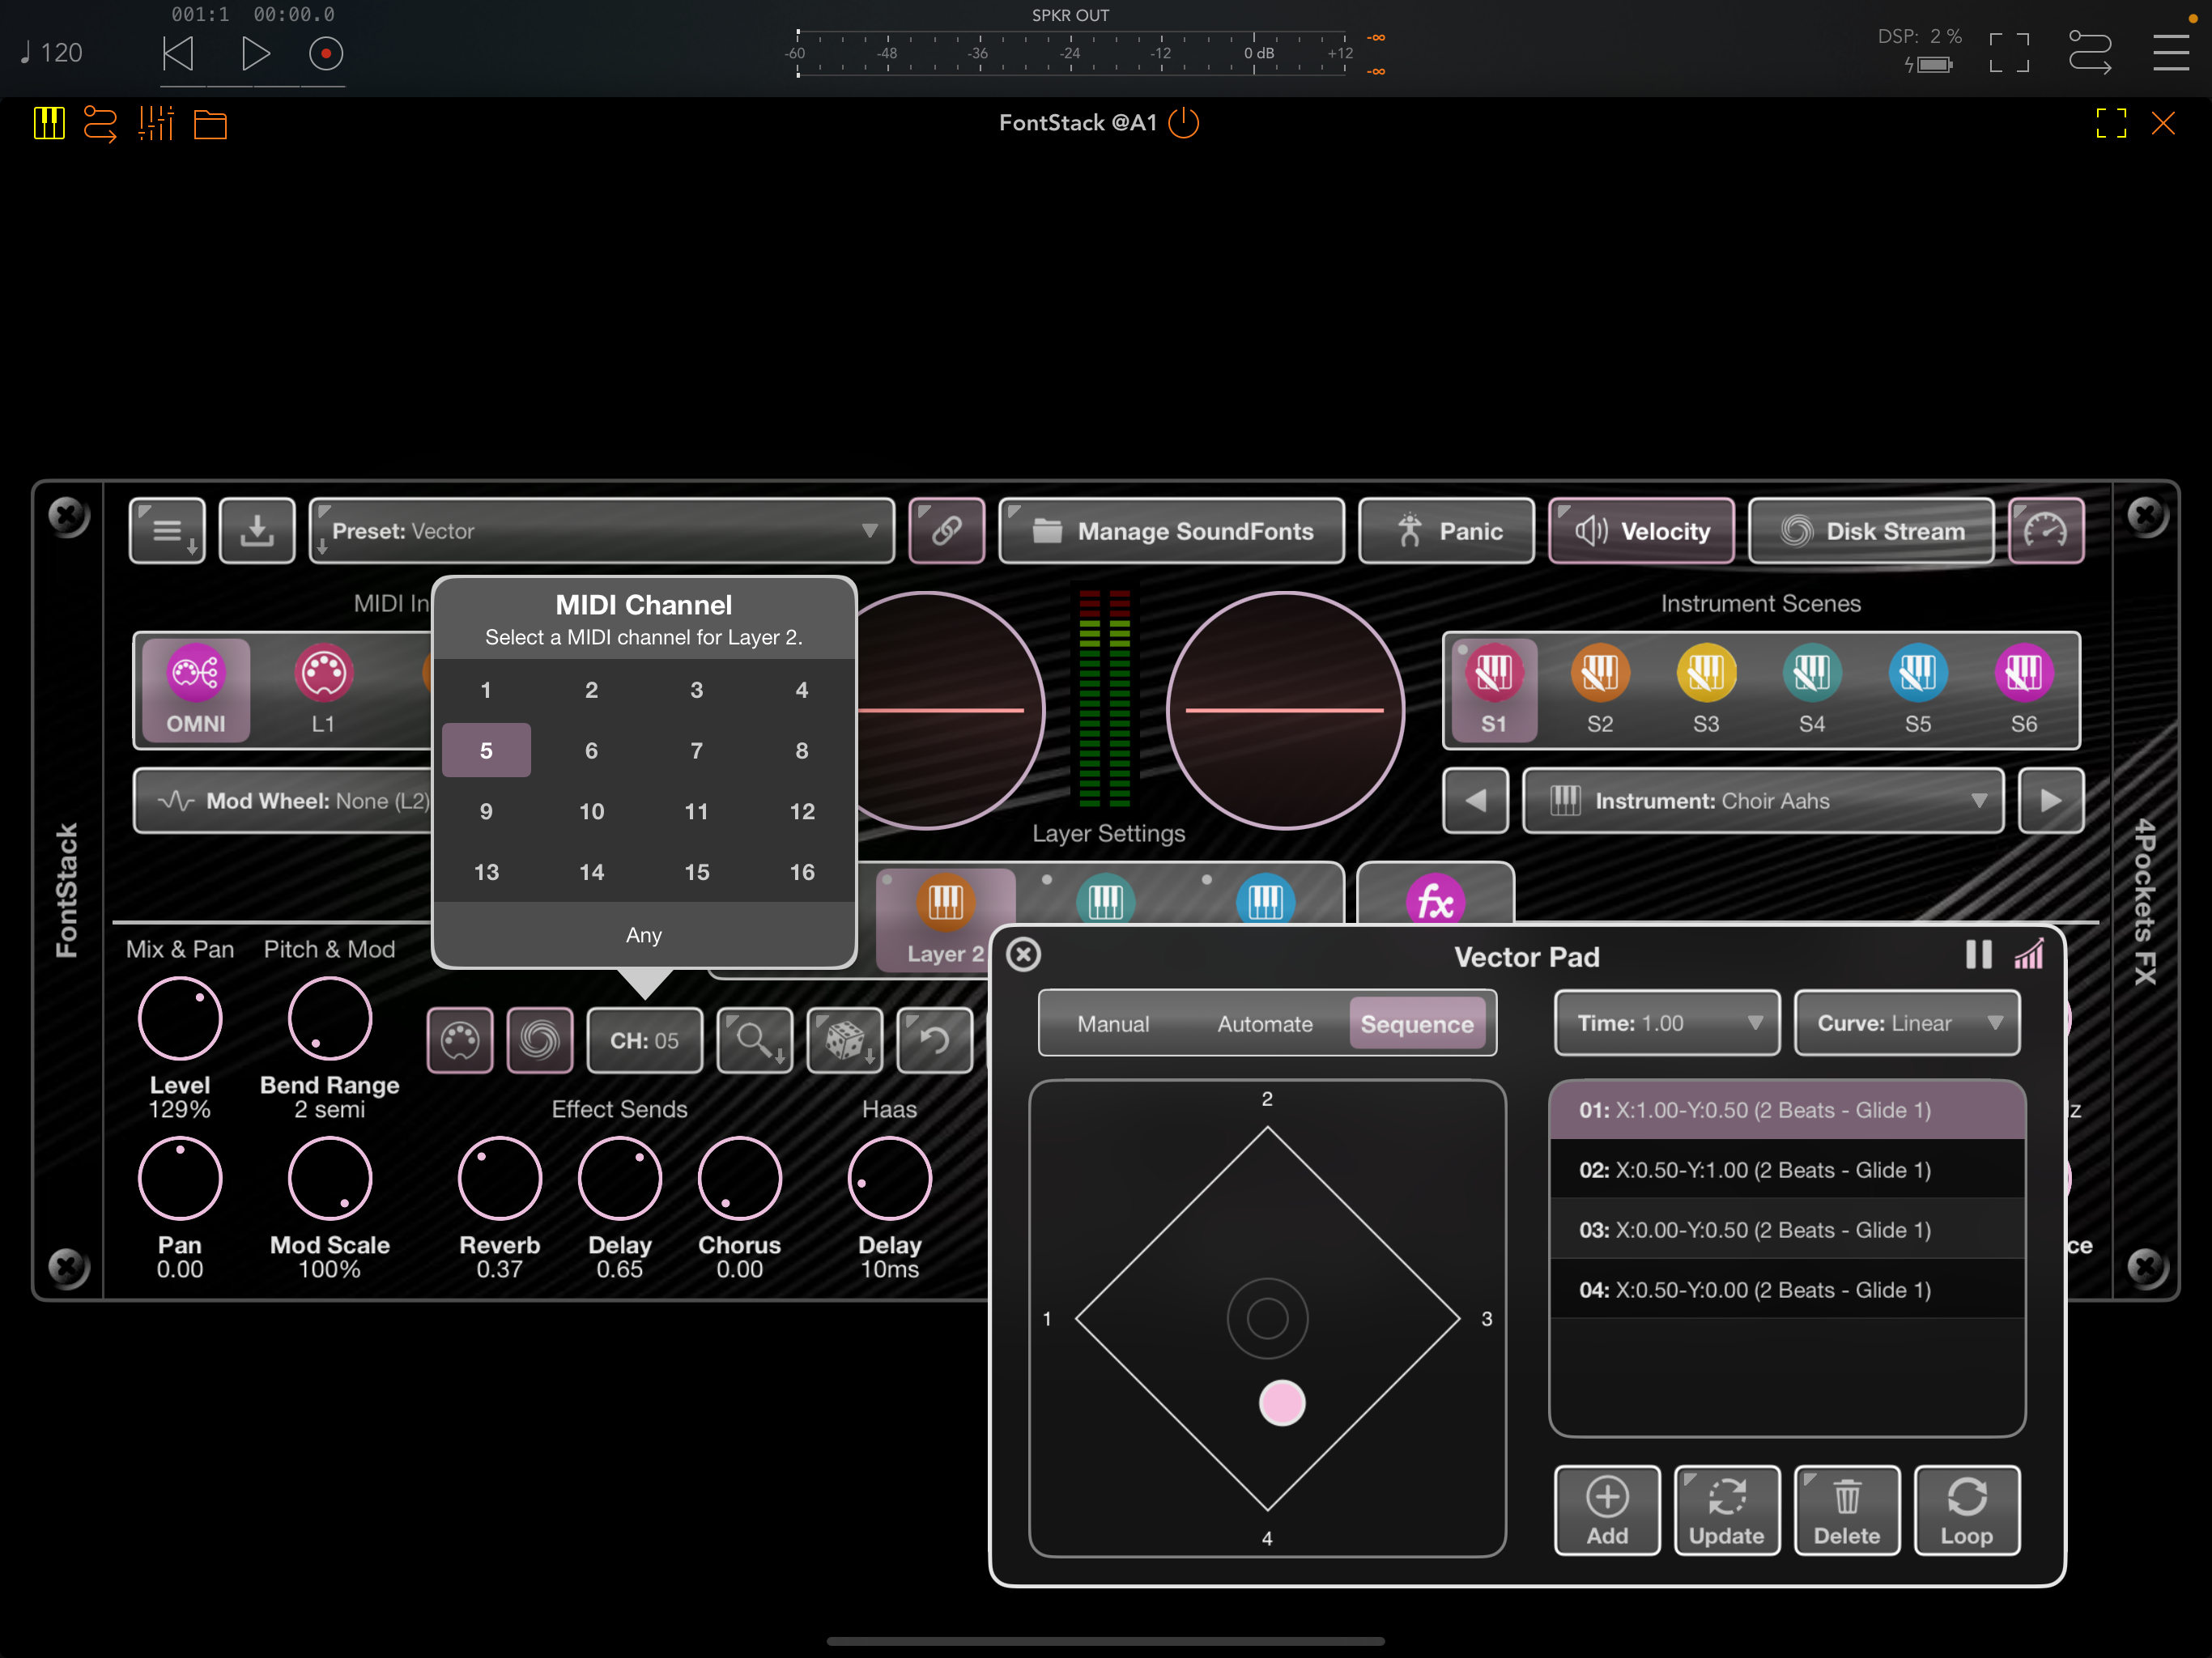Go to previous instrument arrow
The width and height of the screenshot is (2212, 1658).
[1476, 801]
